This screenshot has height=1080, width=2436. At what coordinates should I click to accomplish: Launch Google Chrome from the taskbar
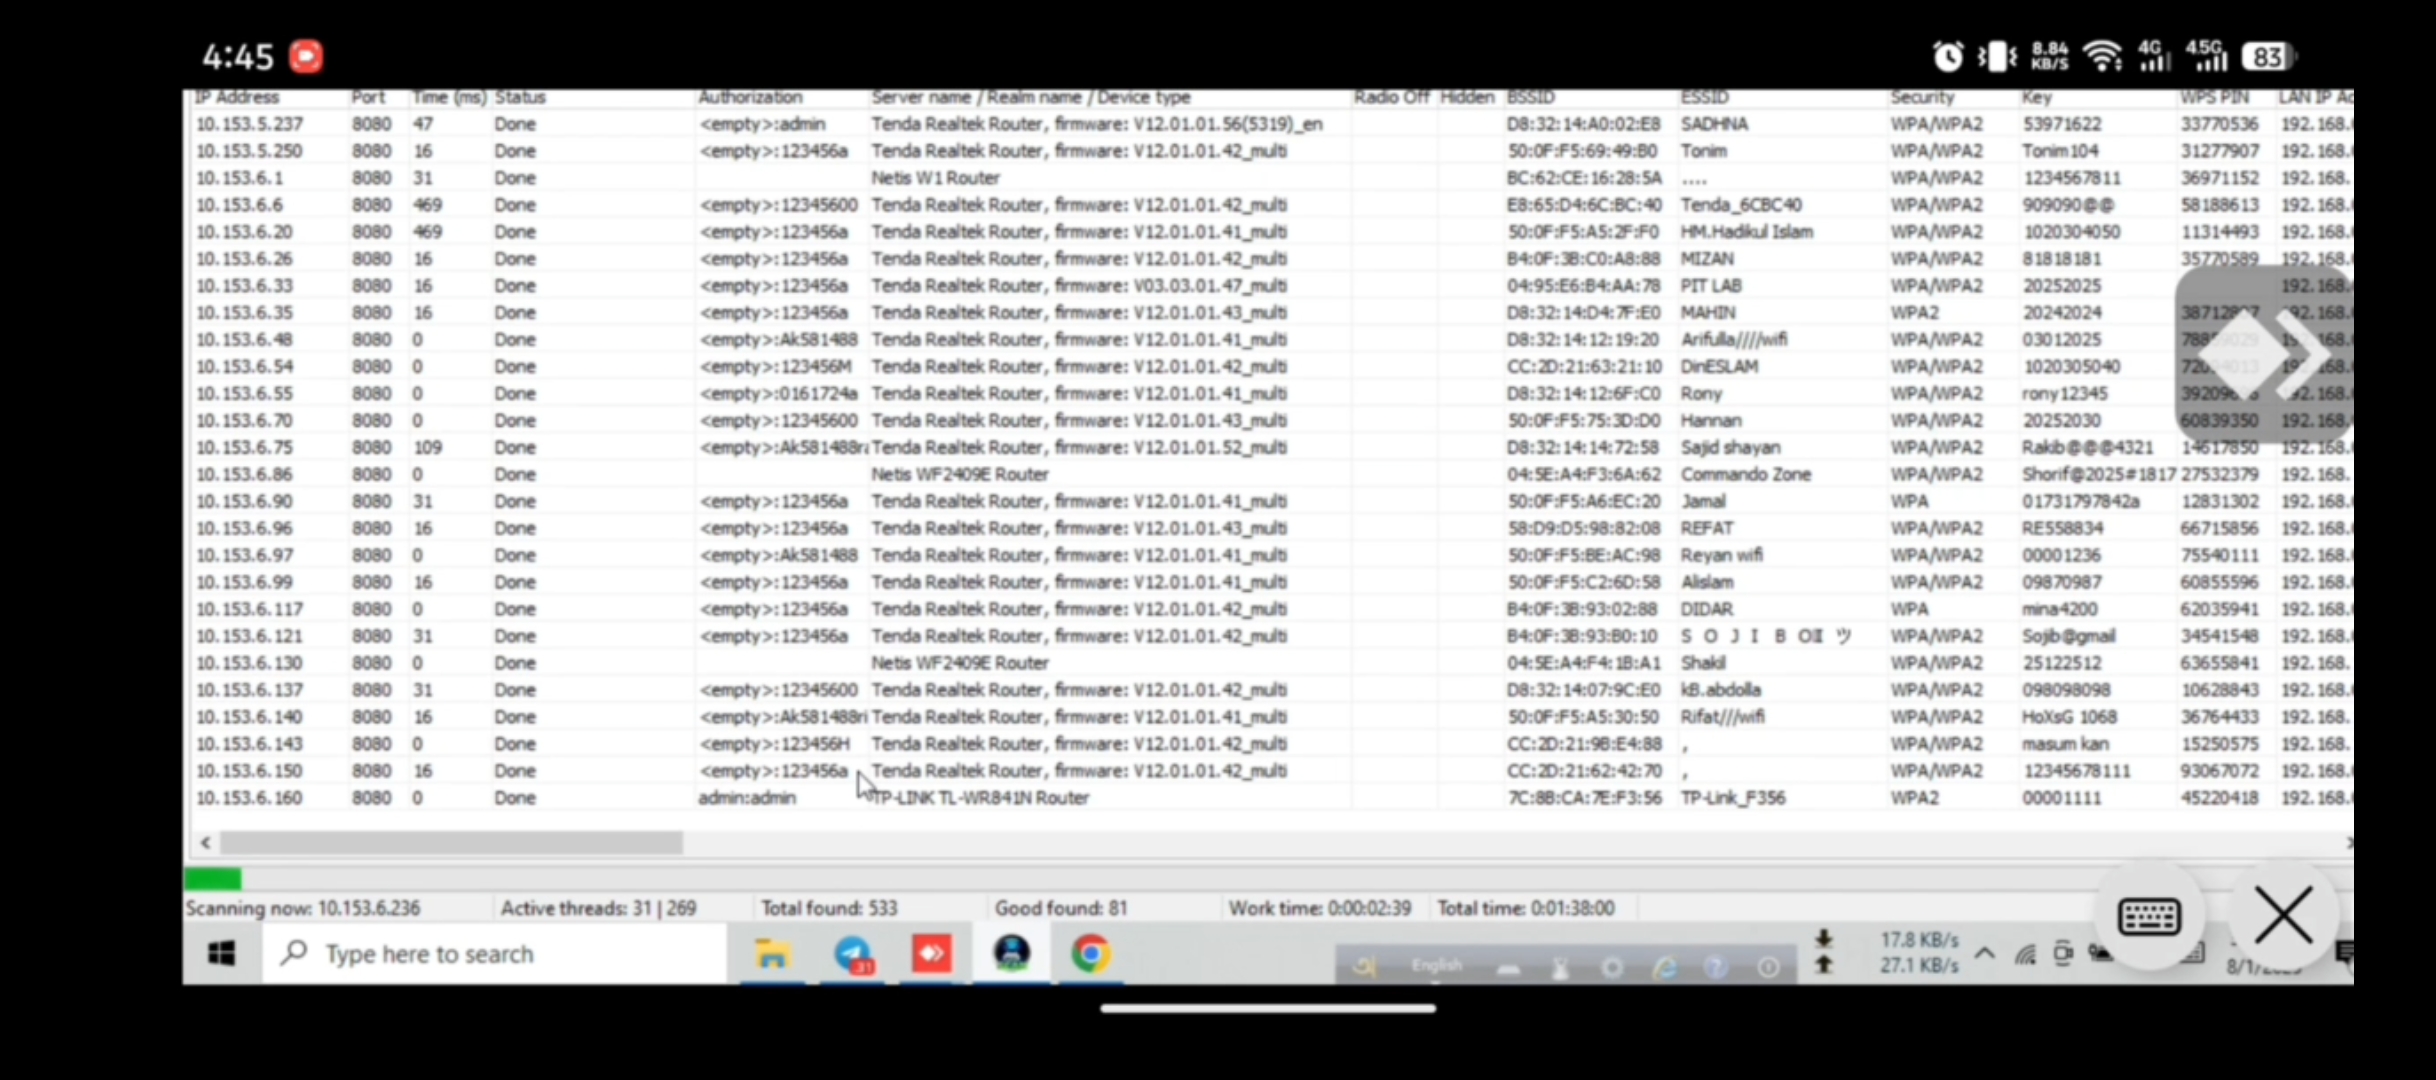[x=1090, y=954]
